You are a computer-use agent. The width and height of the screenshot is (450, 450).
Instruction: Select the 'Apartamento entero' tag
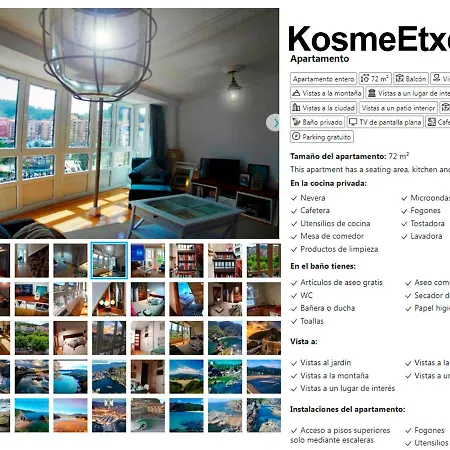(x=323, y=79)
